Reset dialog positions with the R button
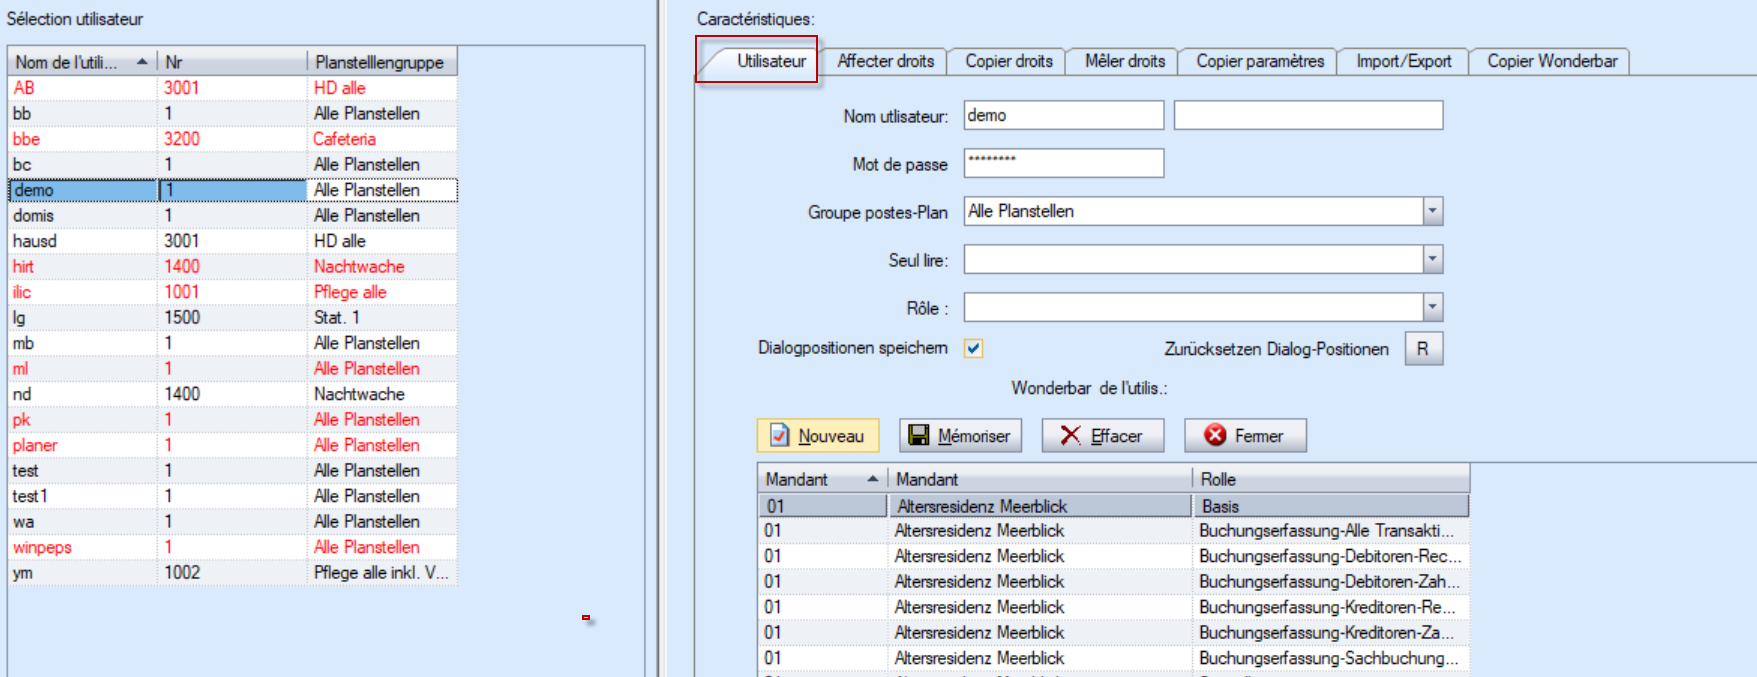 click(1423, 349)
